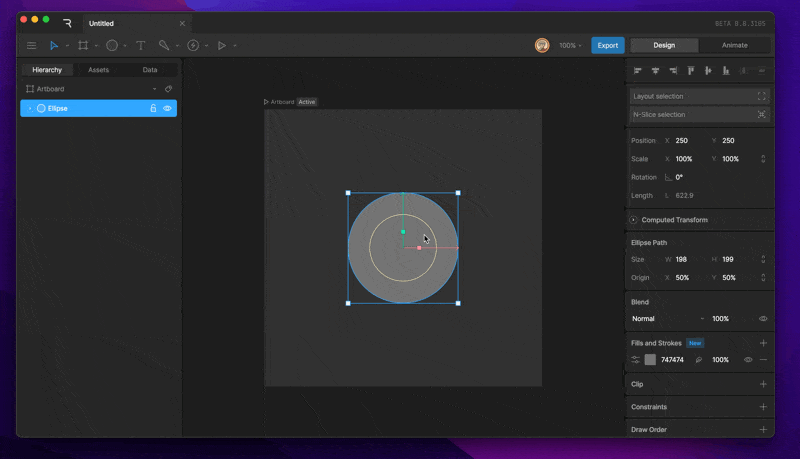Screen dimensions: 800x459
Task: Toggle Blend visibility eye icon
Action: click(763, 319)
